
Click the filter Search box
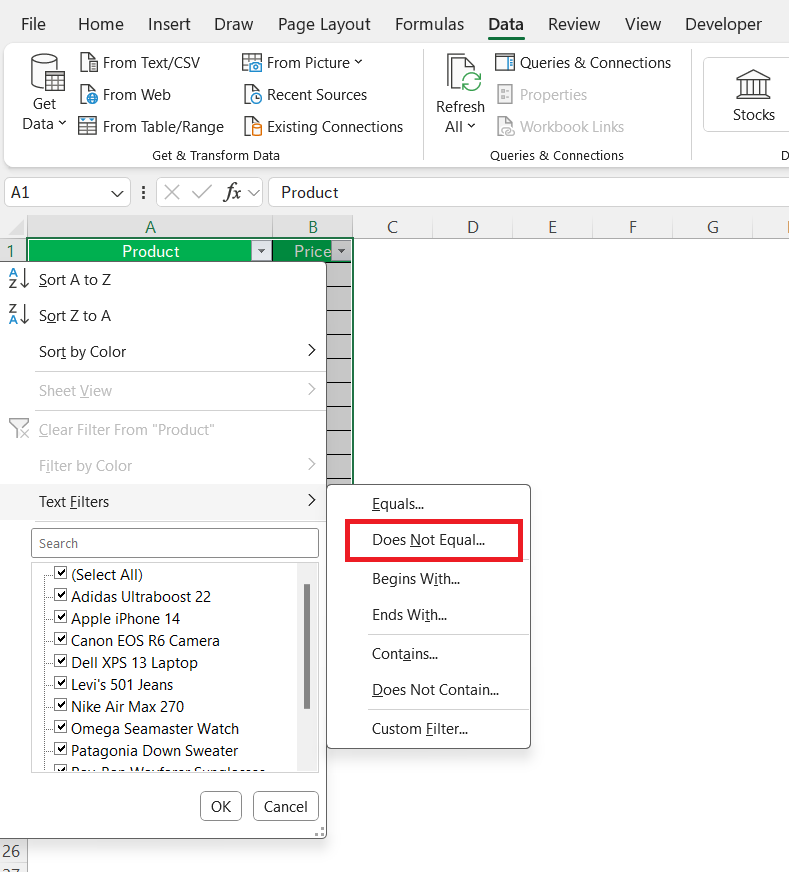click(x=175, y=543)
